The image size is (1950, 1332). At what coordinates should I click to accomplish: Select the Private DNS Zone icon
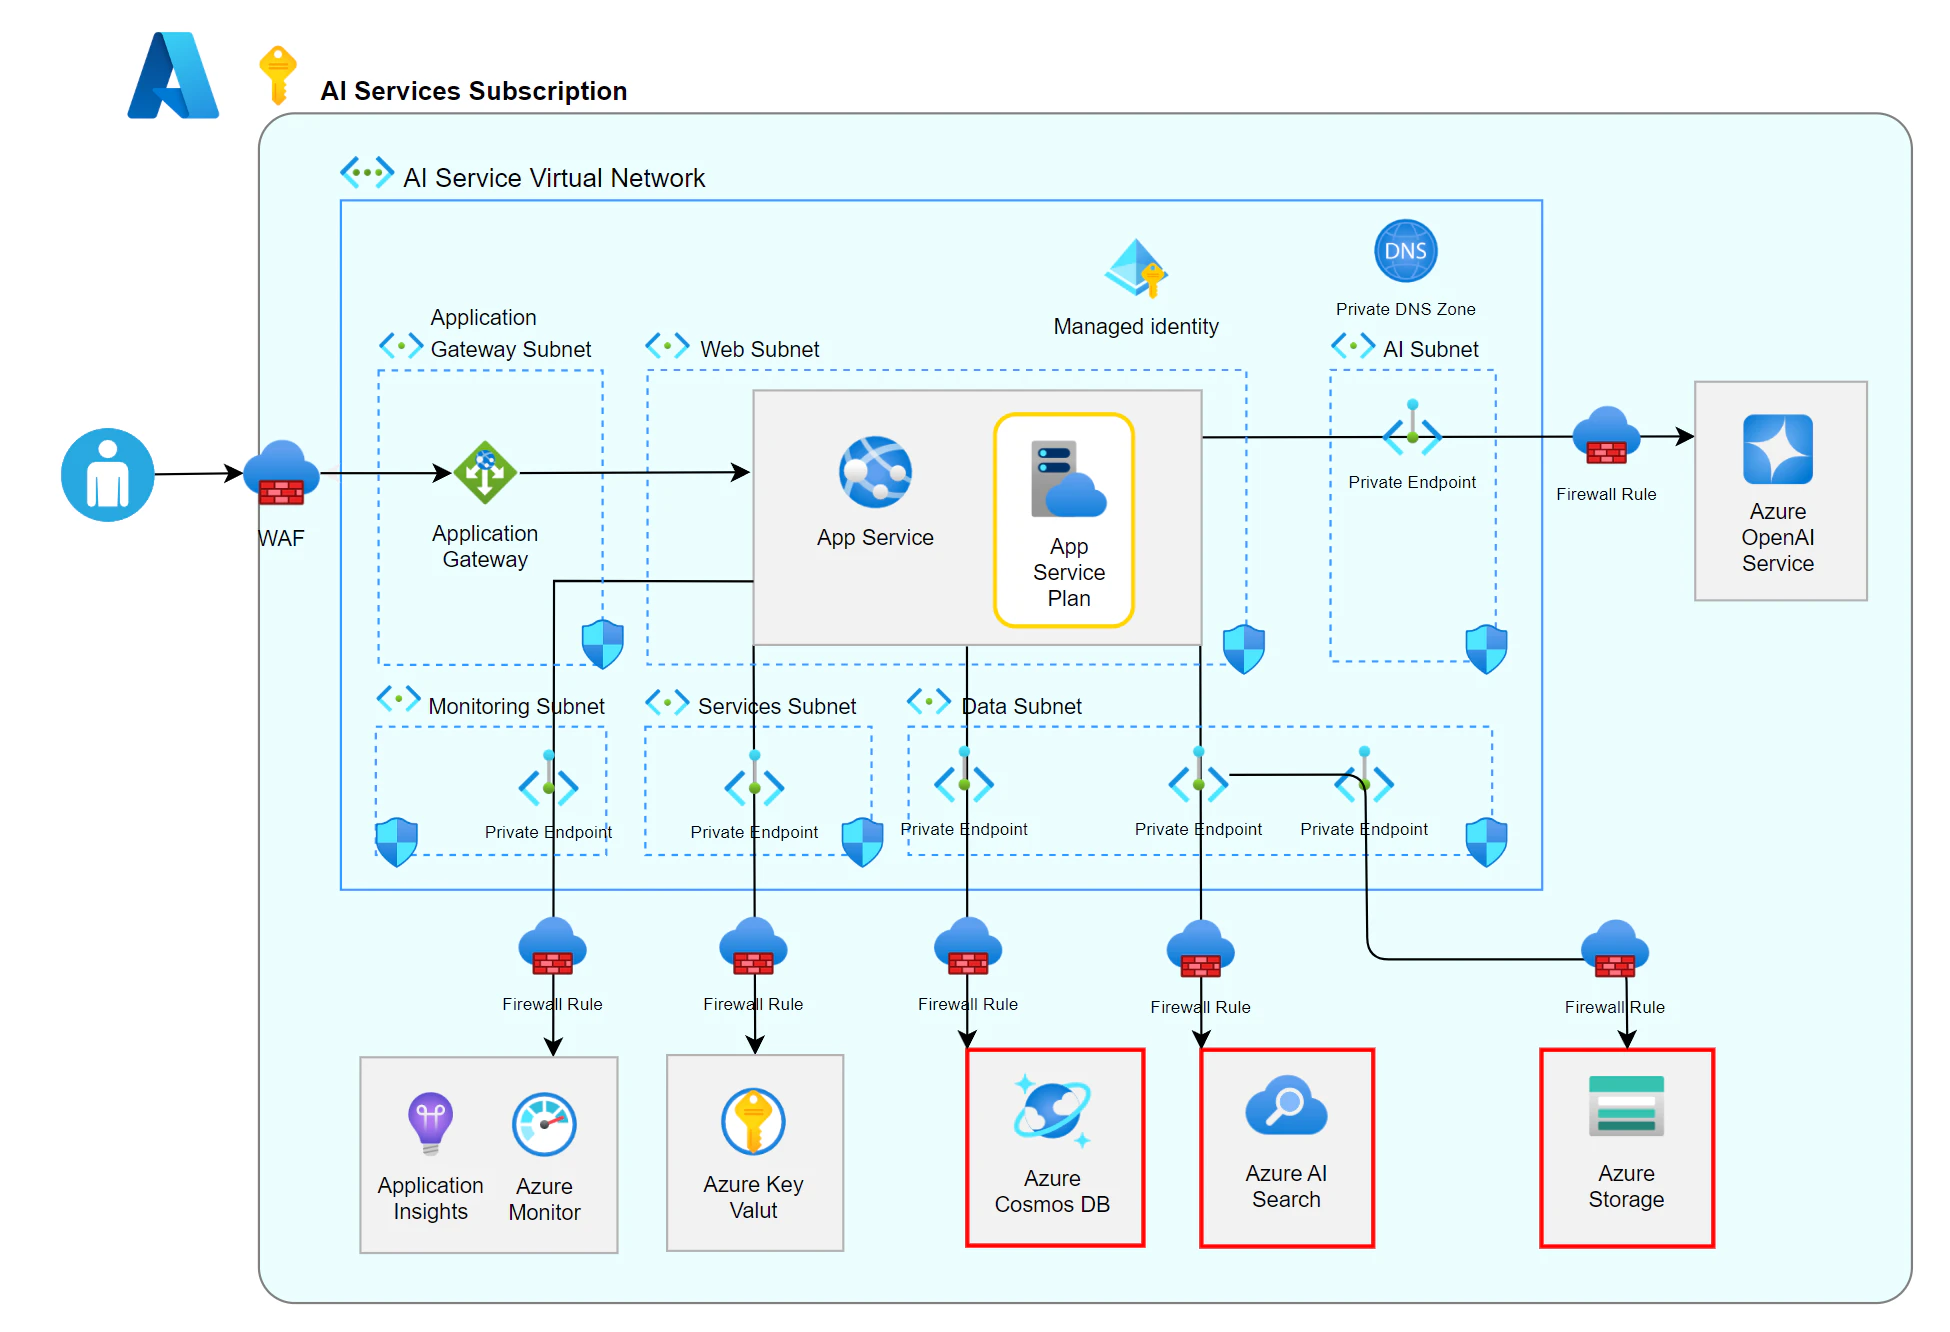1405,251
